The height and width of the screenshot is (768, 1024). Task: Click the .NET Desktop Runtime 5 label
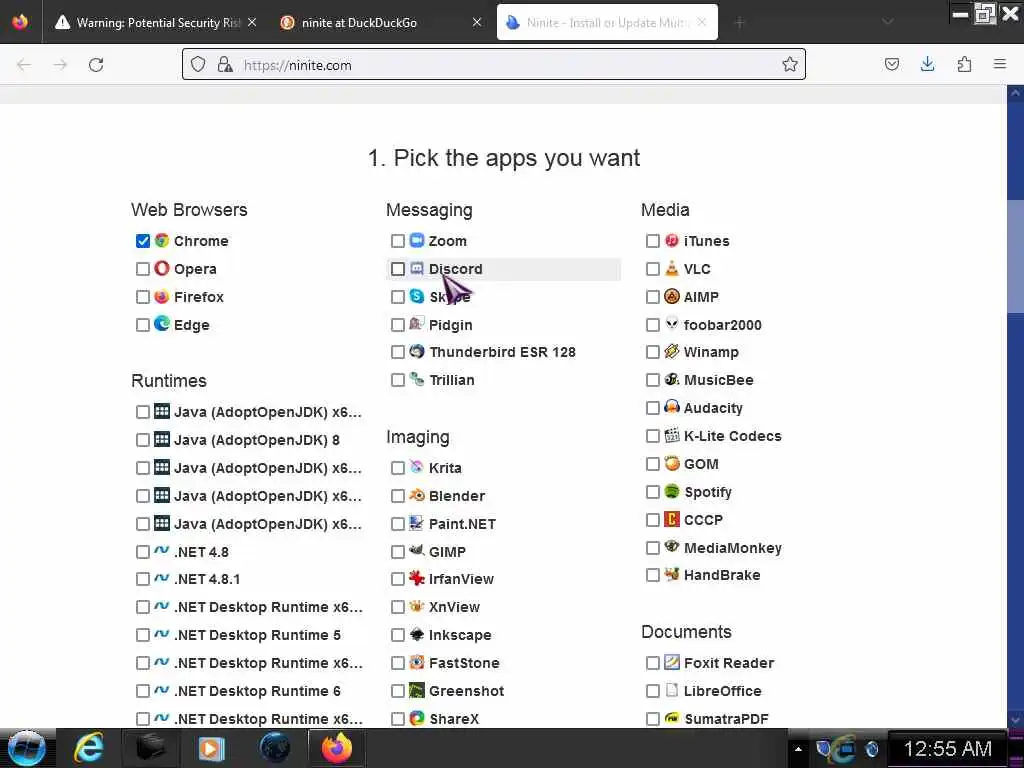click(257, 635)
